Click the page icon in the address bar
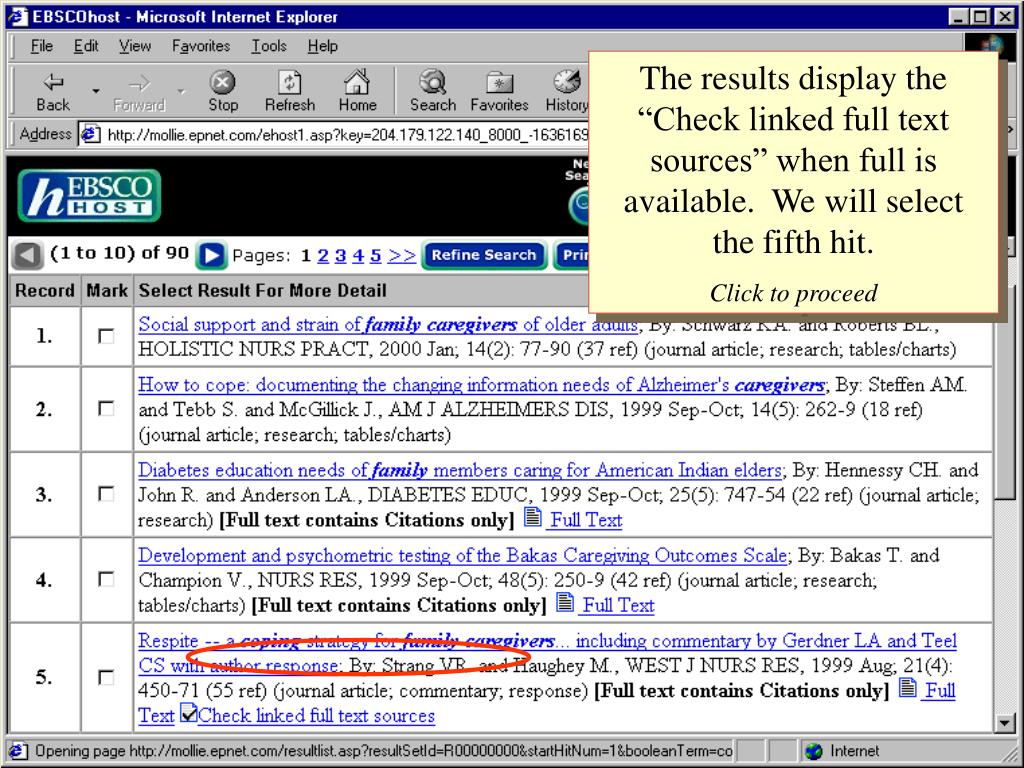The image size is (1024, 768). pos(89,135)
